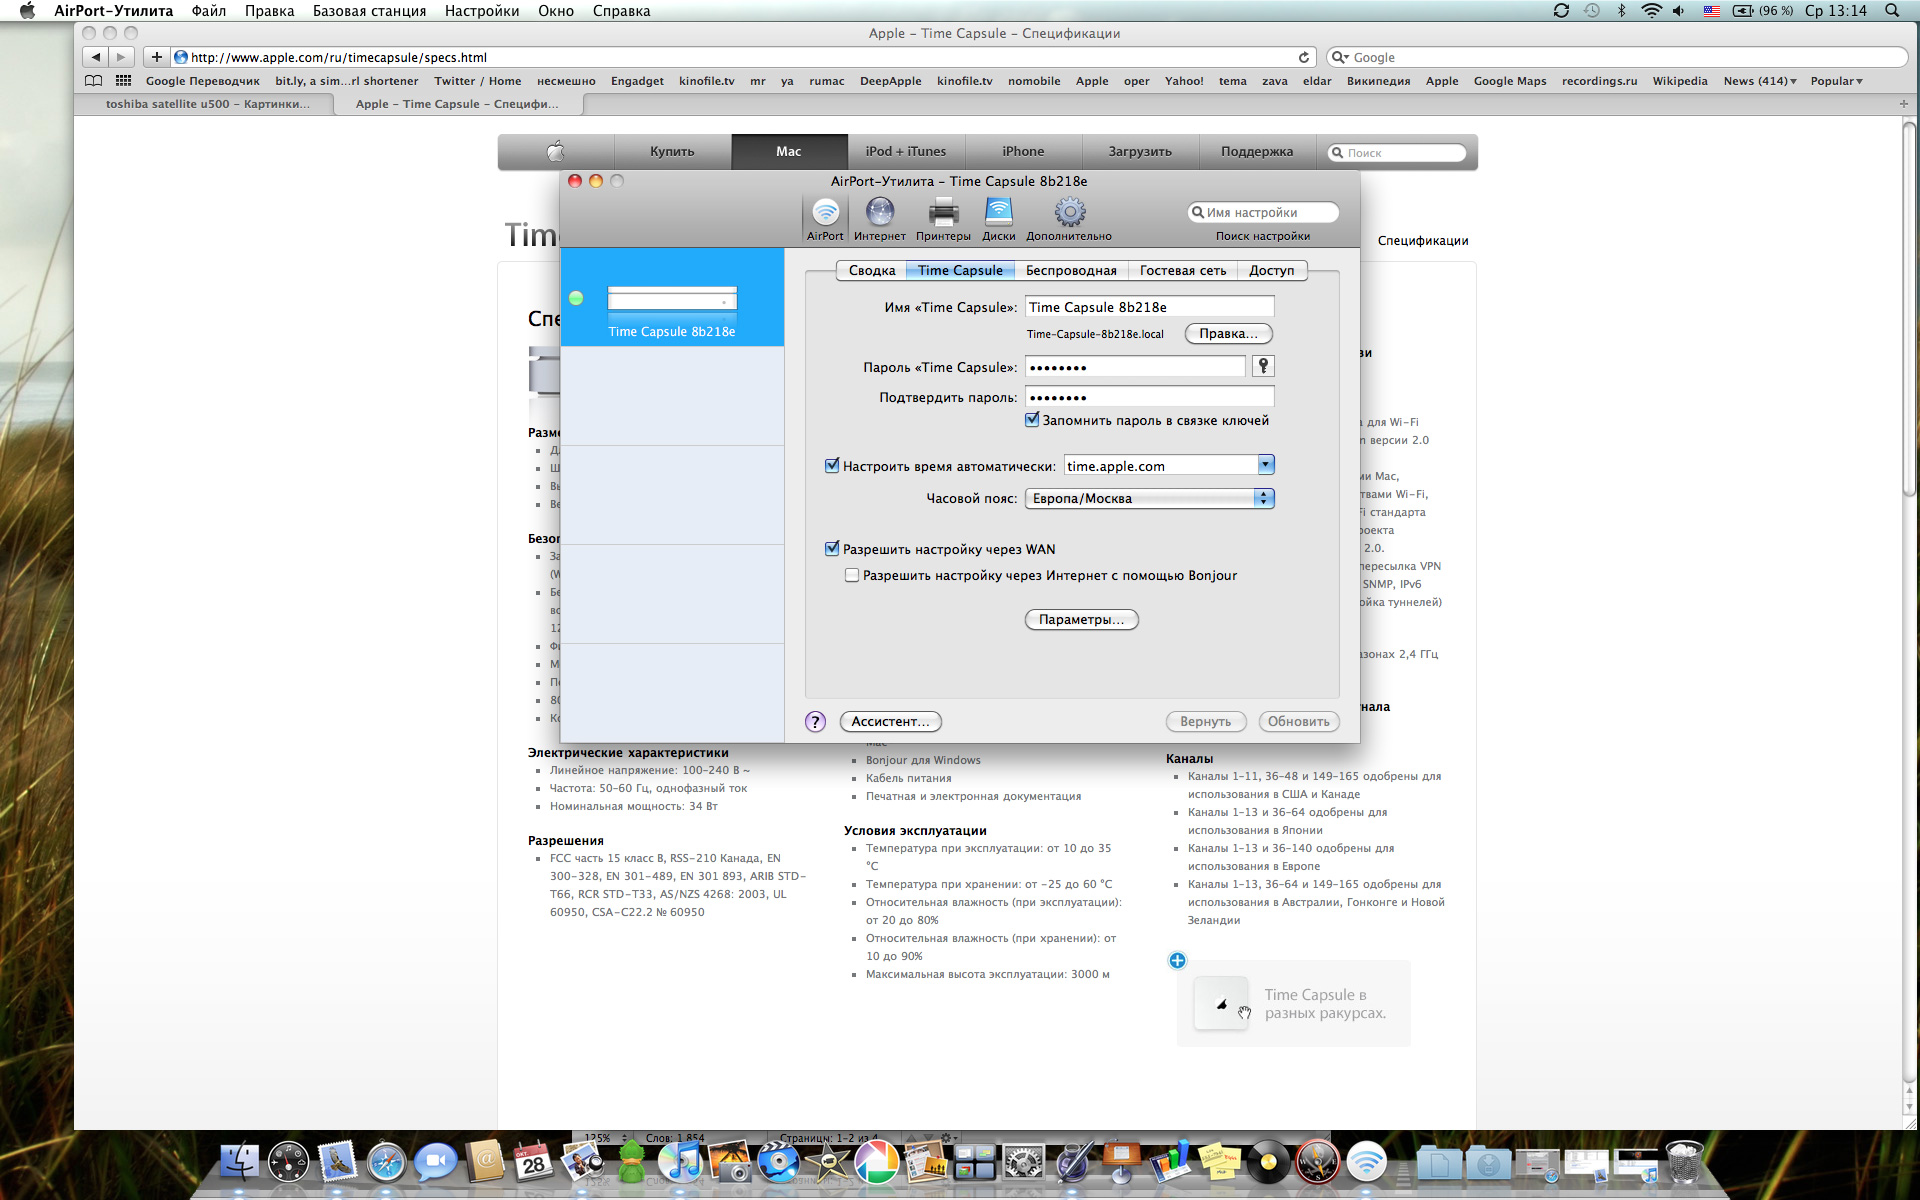
Task: Click the blue plus icon near Time Capsule views
Action: (x=1177, y=960)
